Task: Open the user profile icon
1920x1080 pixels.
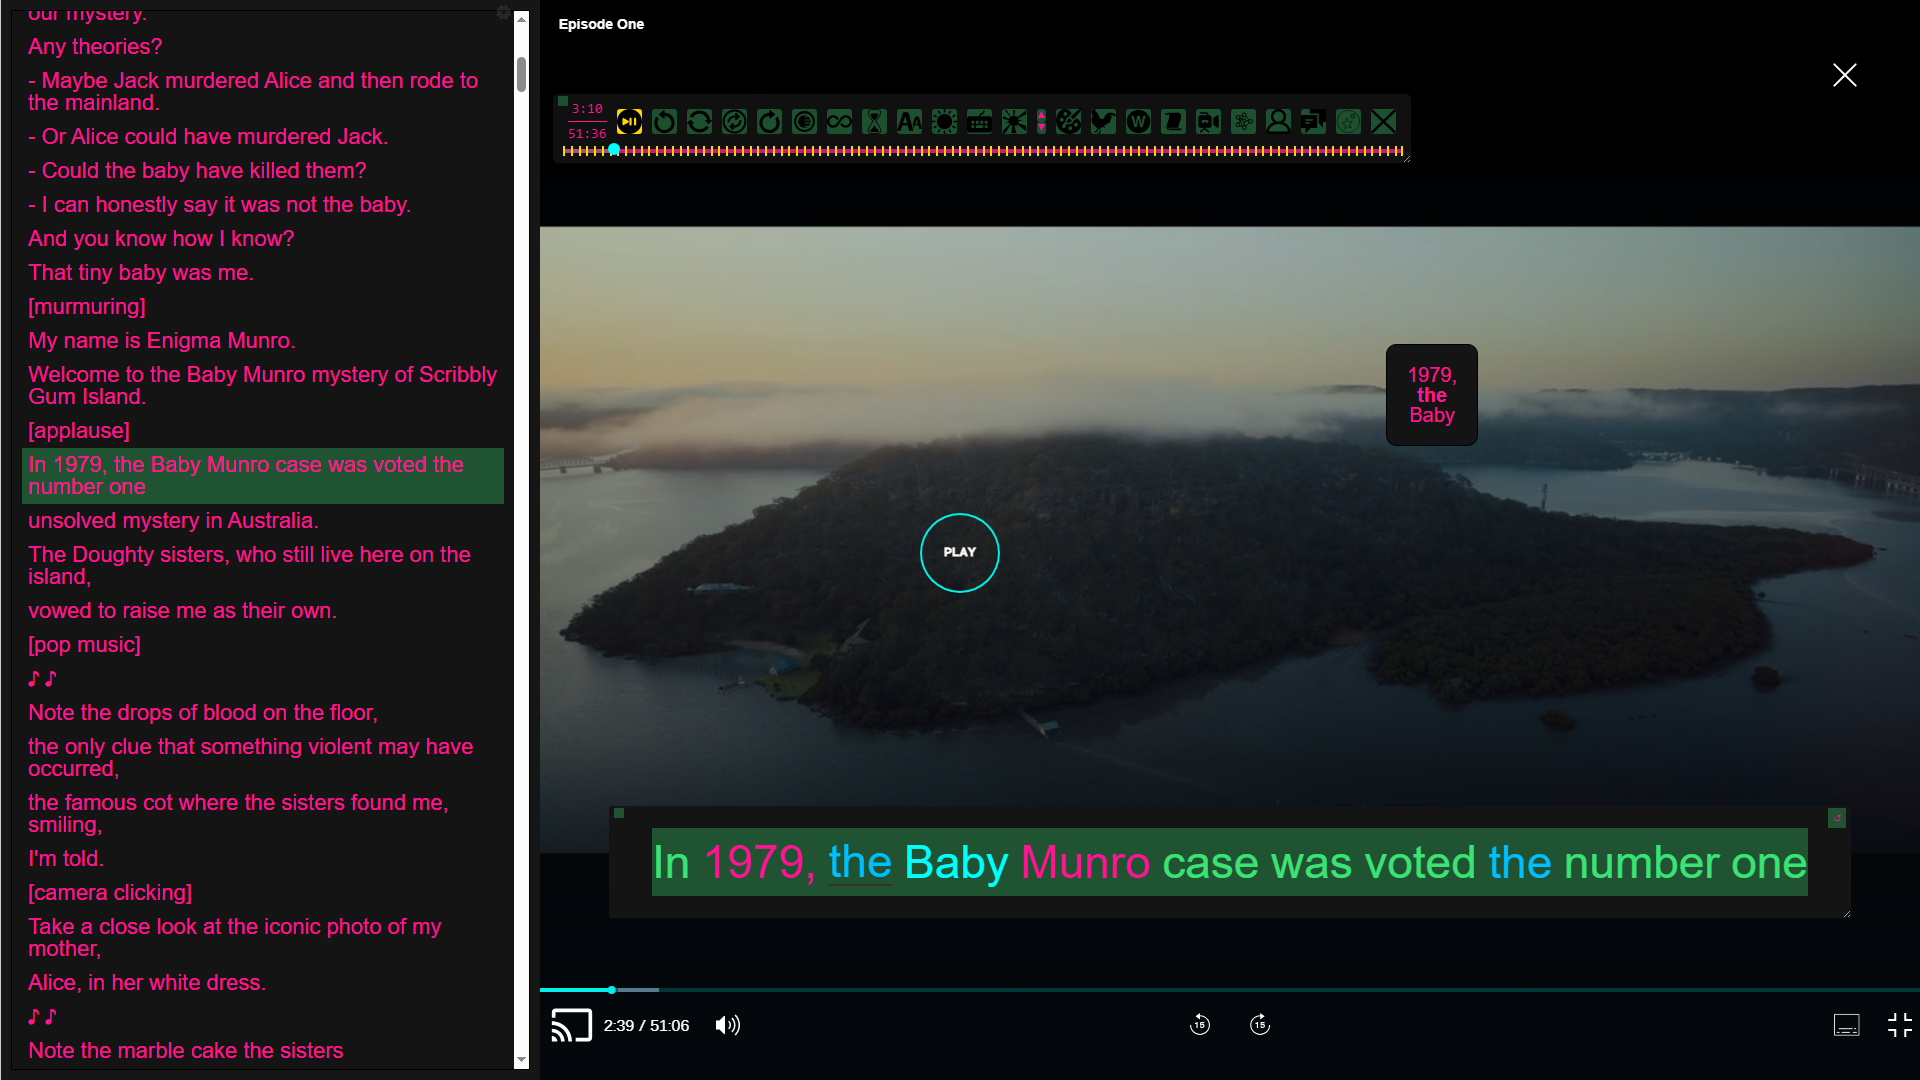Action: tap(1278, 122)
